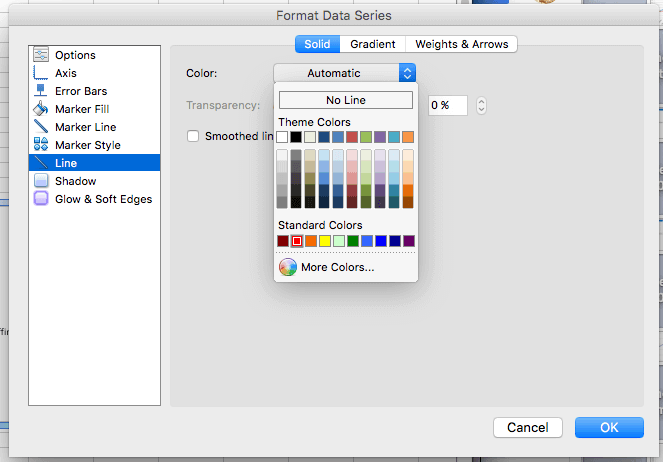
Task: Select the Axis icon in the list
Action: pos(41,73)
